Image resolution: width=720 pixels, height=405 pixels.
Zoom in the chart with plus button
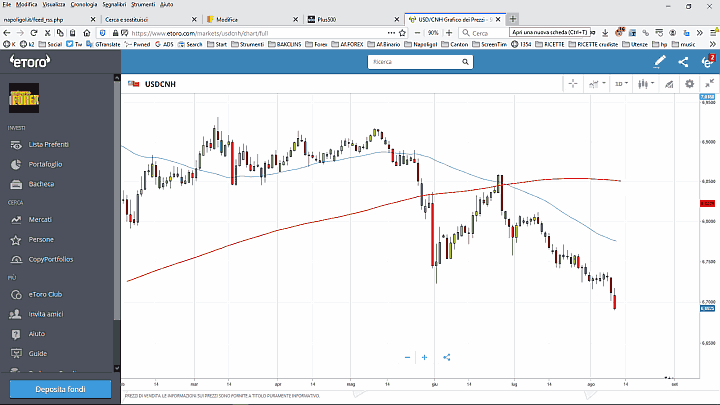(425, 357)
